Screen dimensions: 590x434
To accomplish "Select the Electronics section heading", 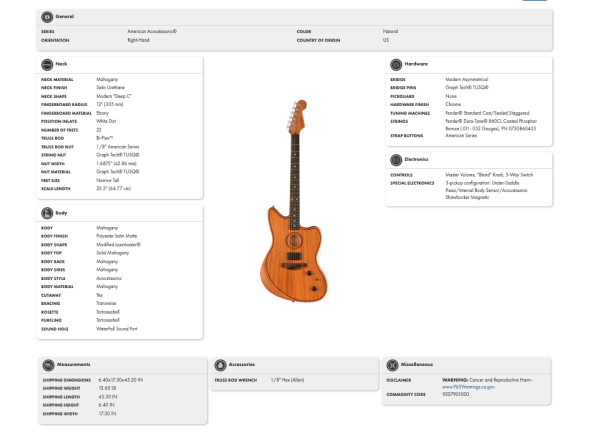I will pos(416,159).
